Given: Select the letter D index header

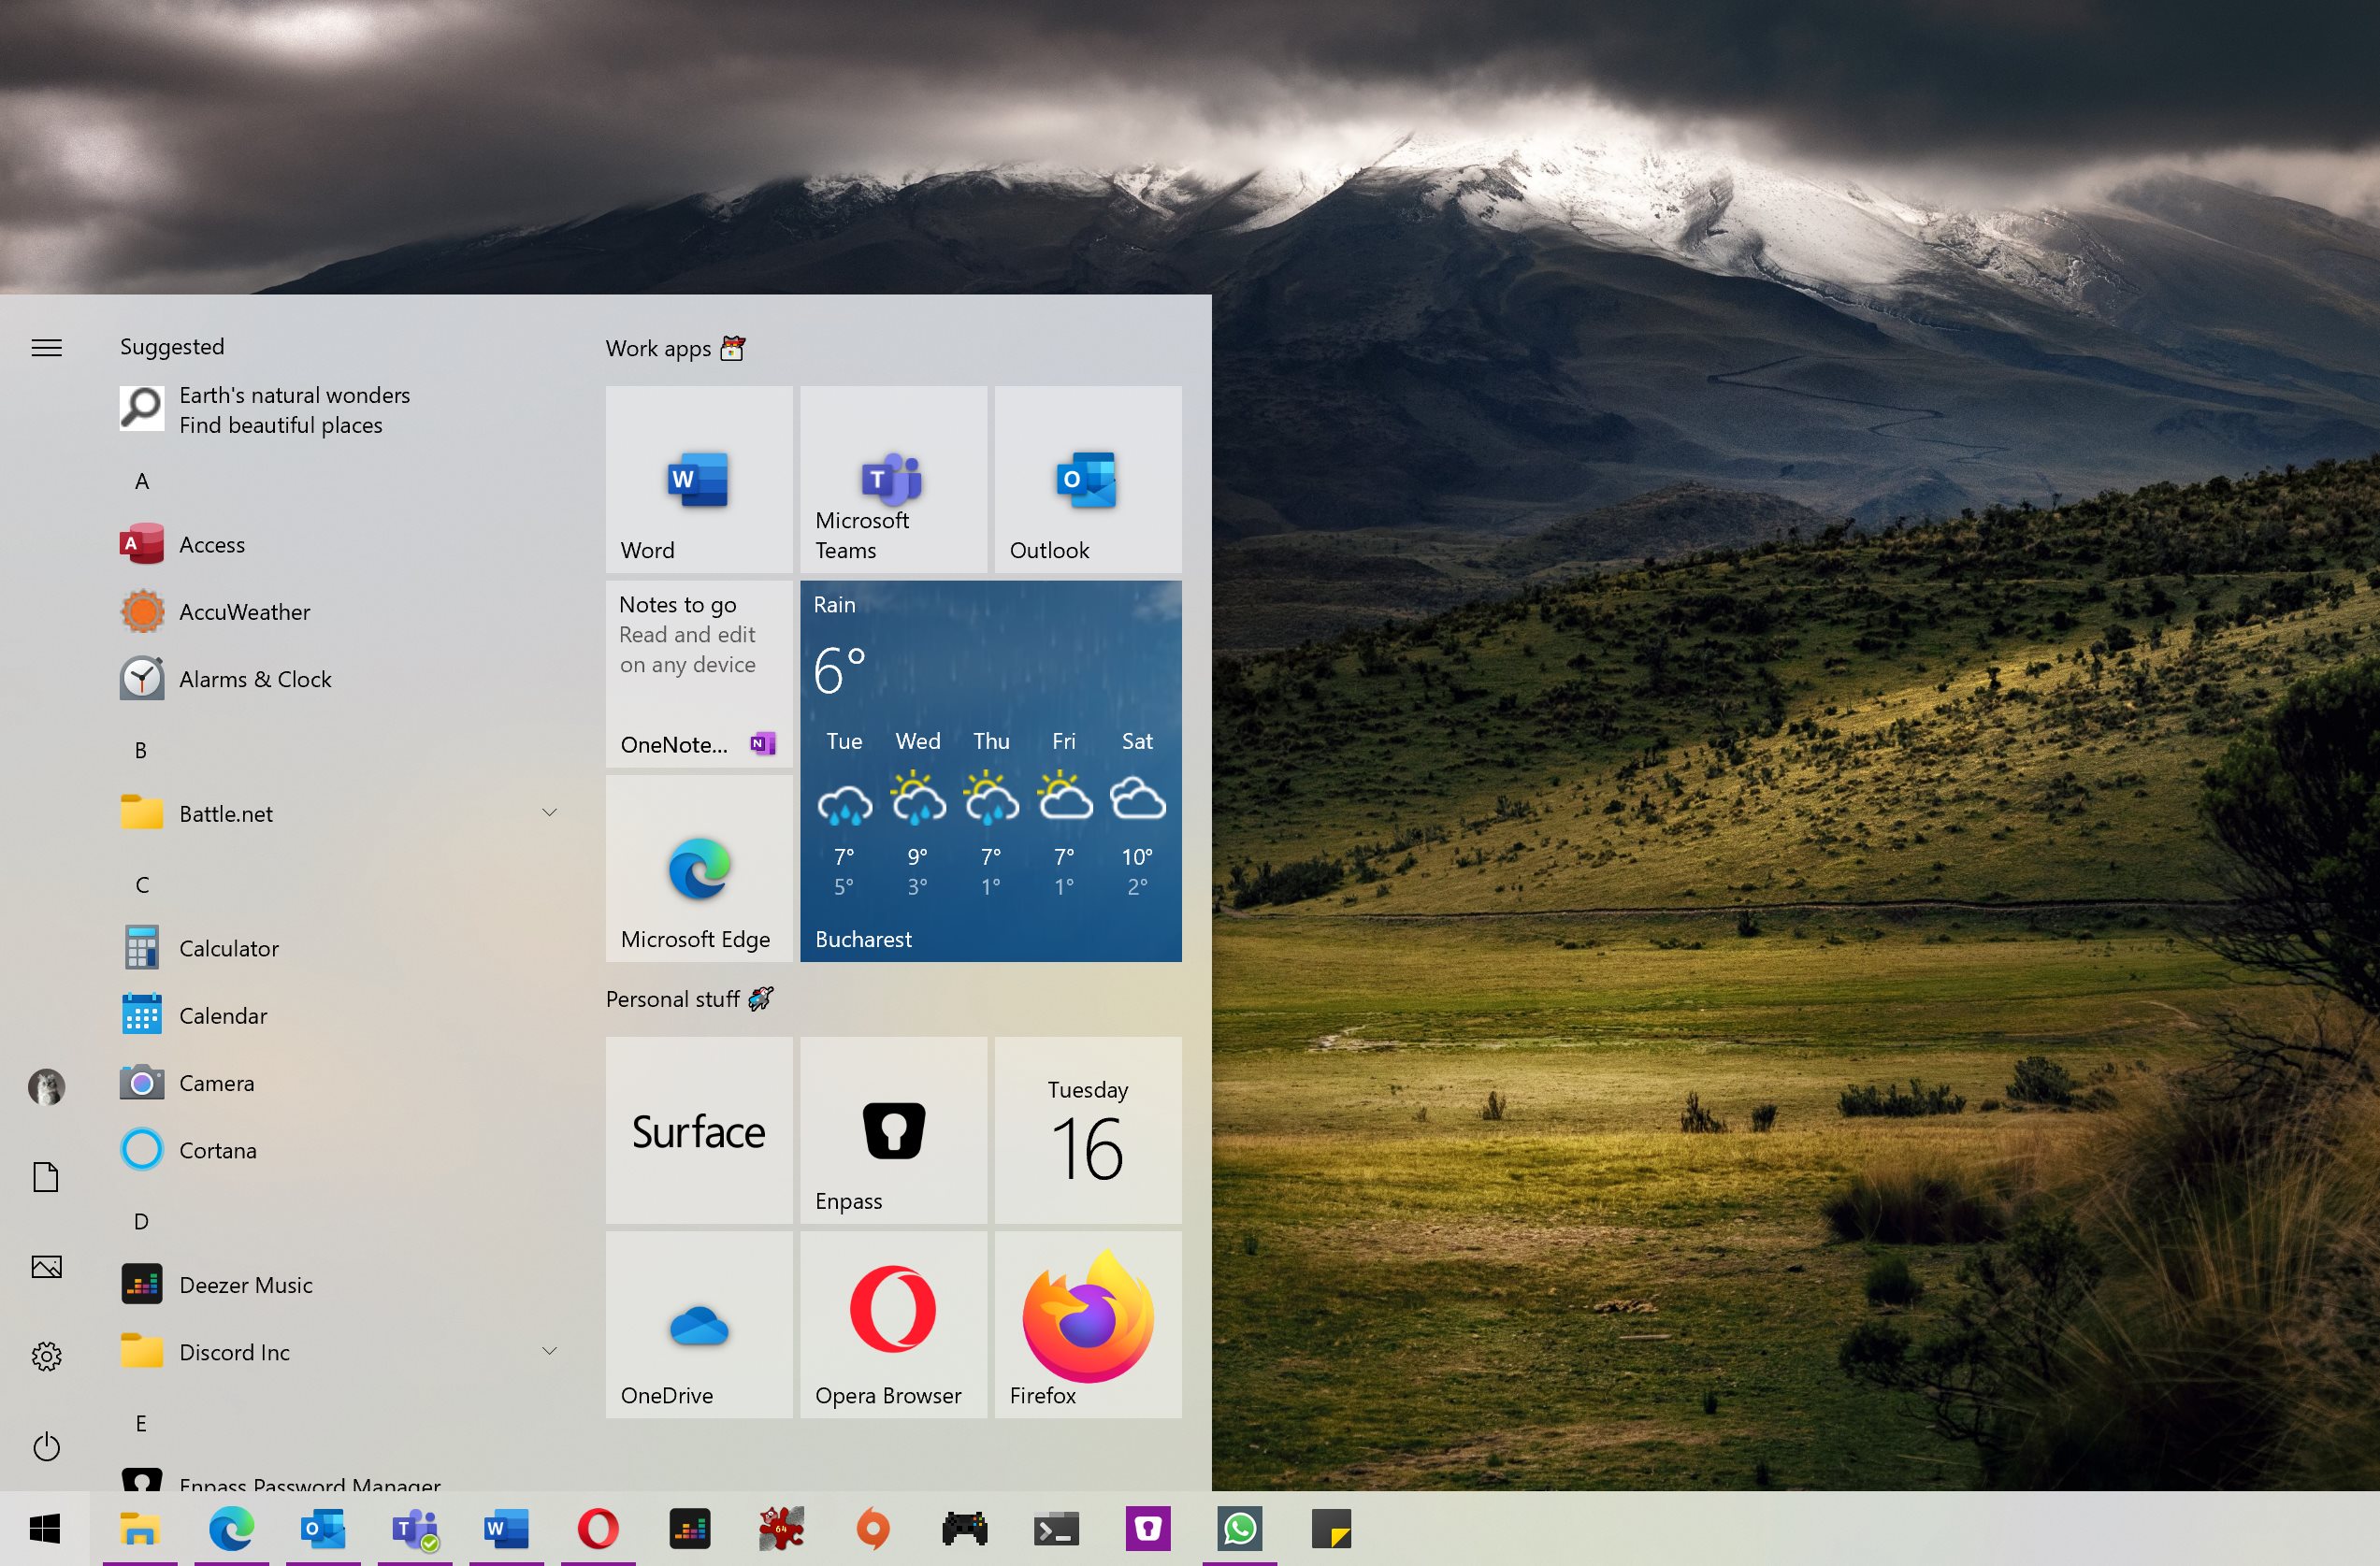Looking at the screenshot, I should [x=141, y=1221].
